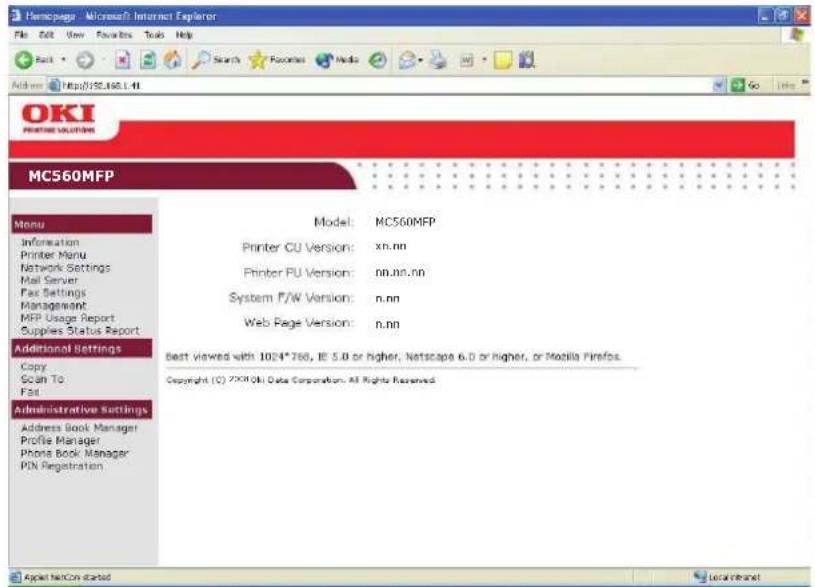Click the Stop loading icon

pos(122,60)
